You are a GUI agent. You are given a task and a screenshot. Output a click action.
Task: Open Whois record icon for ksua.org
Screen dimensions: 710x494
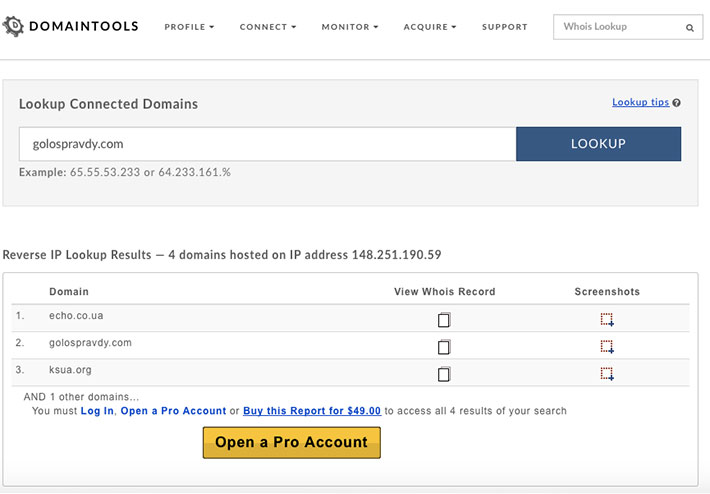click(x=444, y=374)
